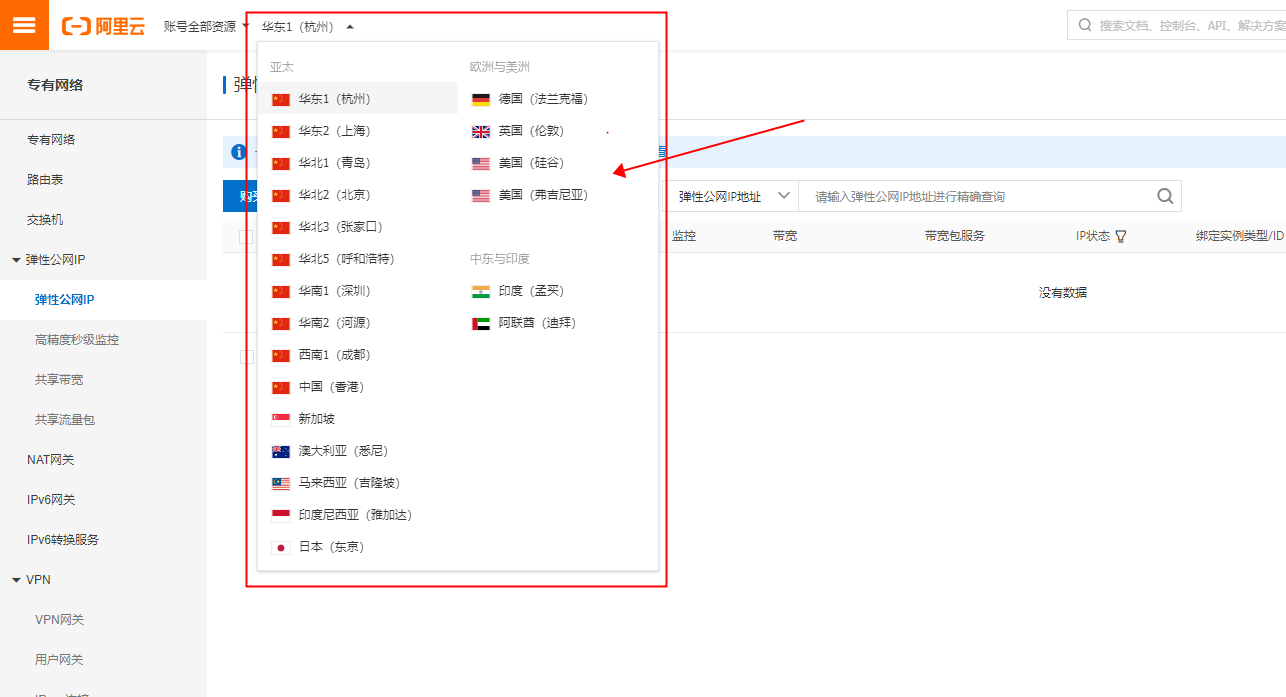
Task: Open the 账号全部资源 account resources dropdown
Action: pos(207,26)
